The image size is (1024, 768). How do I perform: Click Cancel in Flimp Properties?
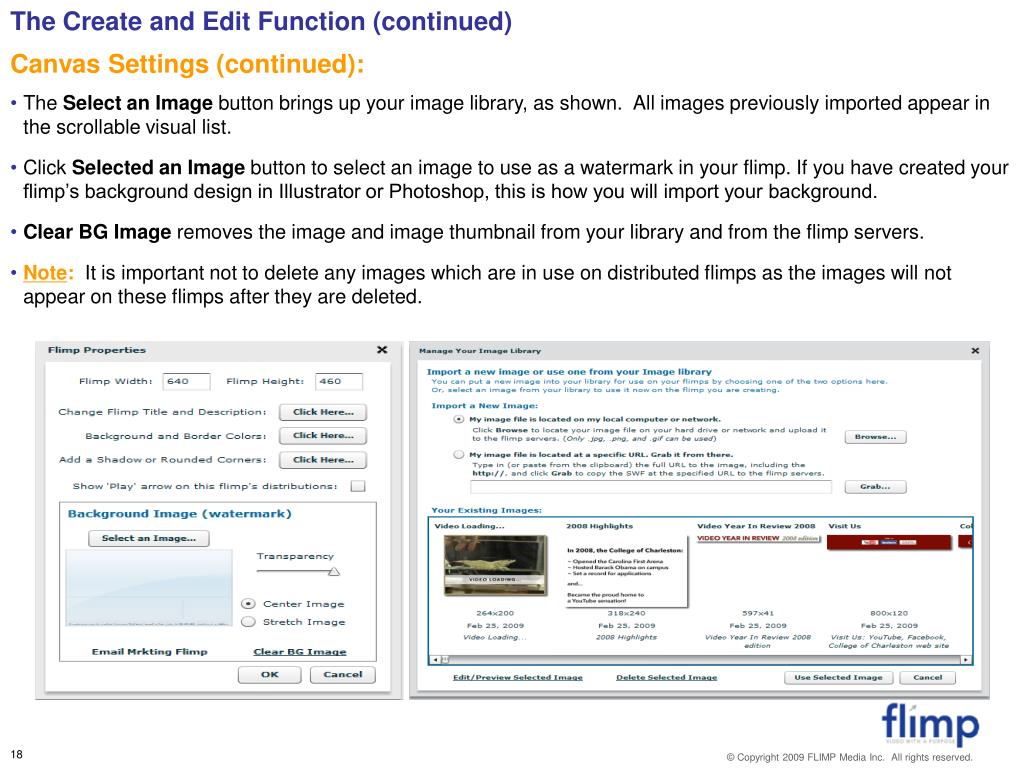[342, 675]
